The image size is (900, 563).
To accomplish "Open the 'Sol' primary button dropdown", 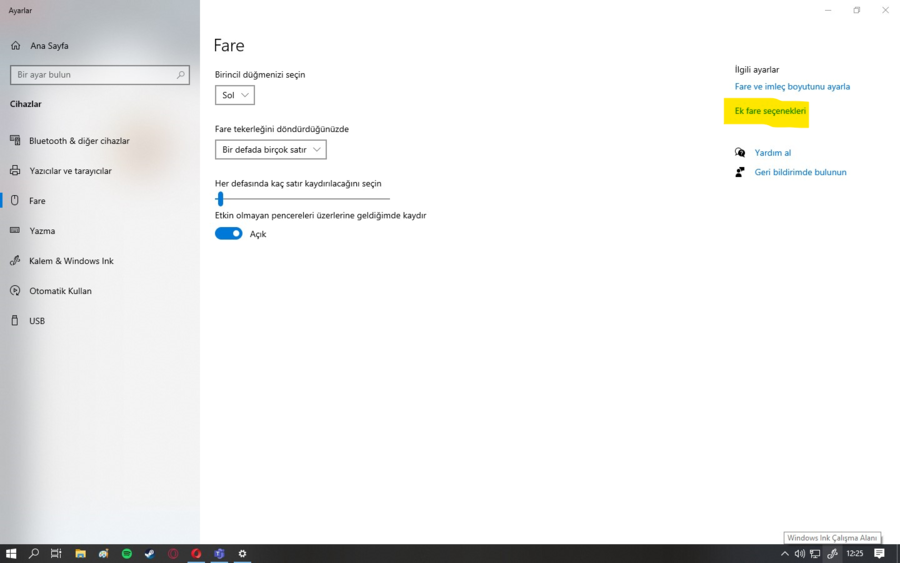I will coord(235,95).
